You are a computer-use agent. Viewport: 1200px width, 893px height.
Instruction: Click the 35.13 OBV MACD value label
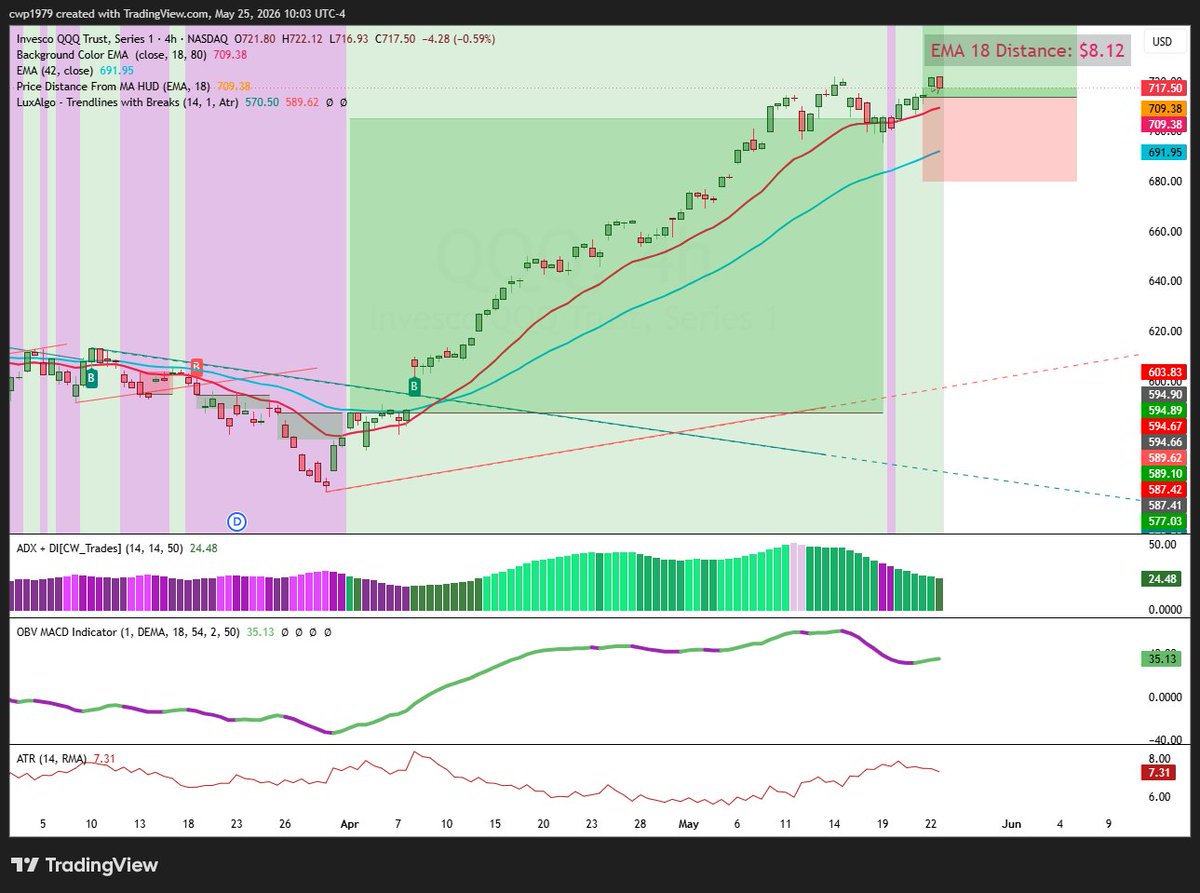click(x=1160, y=658)
